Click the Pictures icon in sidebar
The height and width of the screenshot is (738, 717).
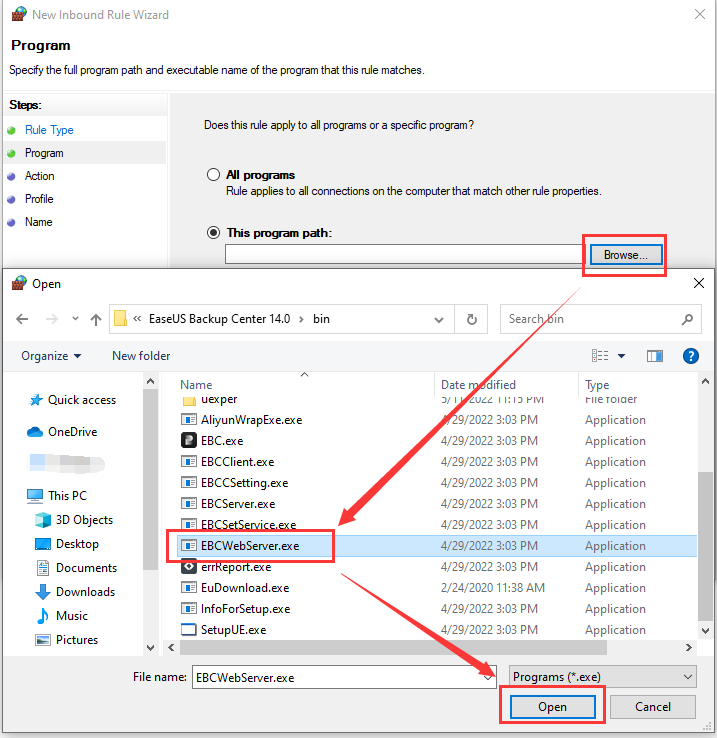click(43, 640)
